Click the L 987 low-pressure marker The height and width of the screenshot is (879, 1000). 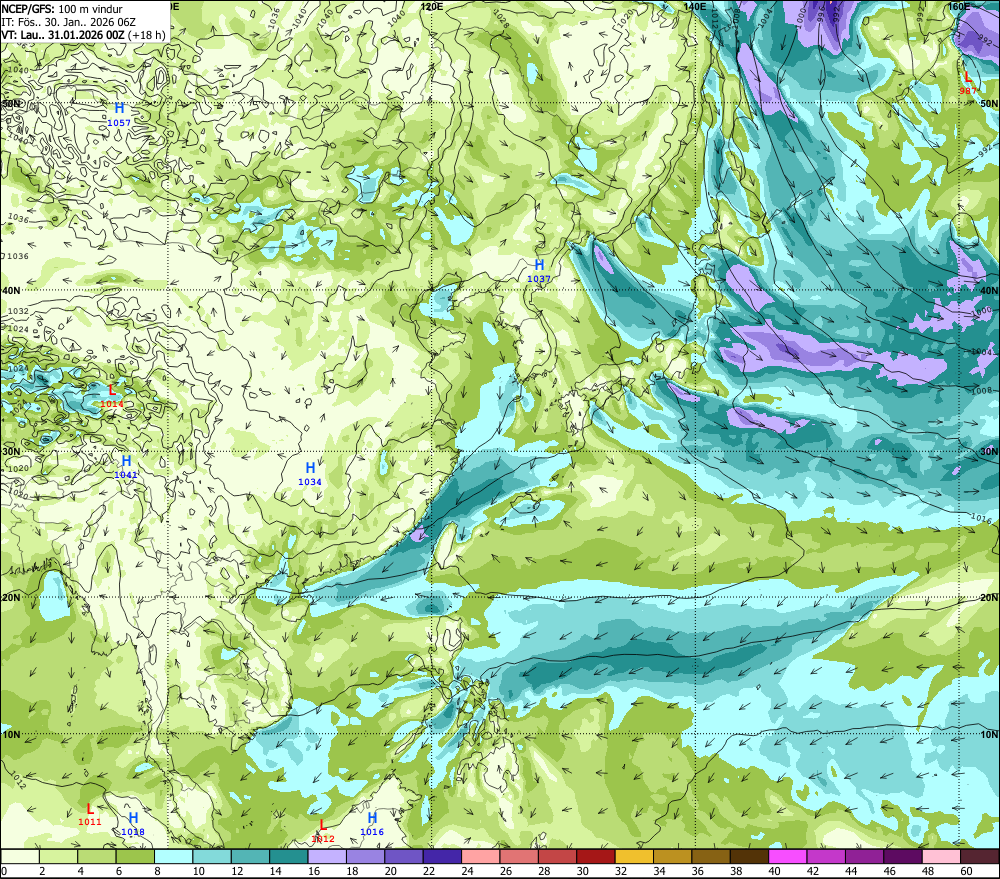(967, 83)
